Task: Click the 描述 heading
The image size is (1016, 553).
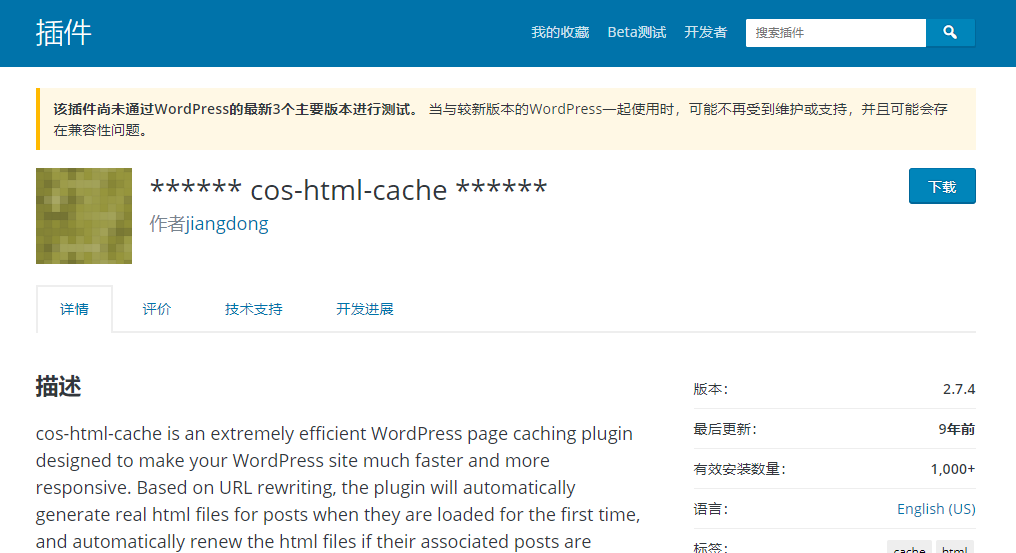Action: click(x=58, y=386)
